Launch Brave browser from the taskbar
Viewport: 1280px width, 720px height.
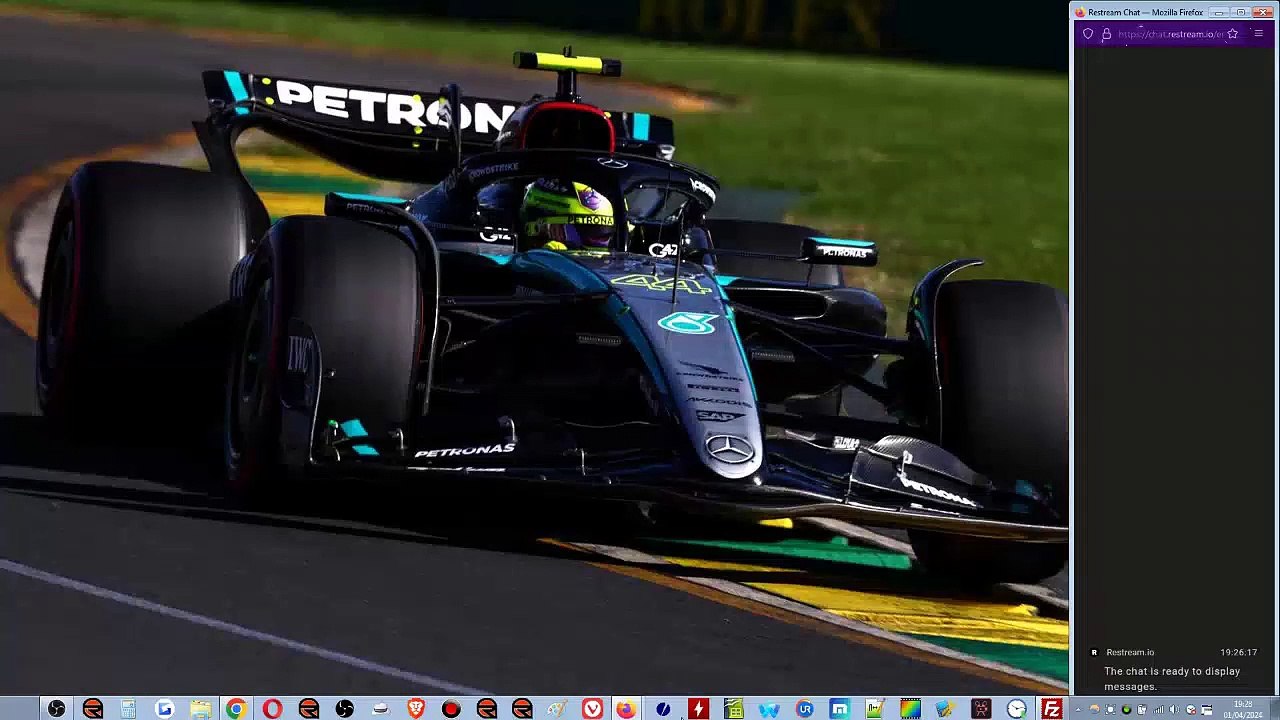click(x=416, y=709)
